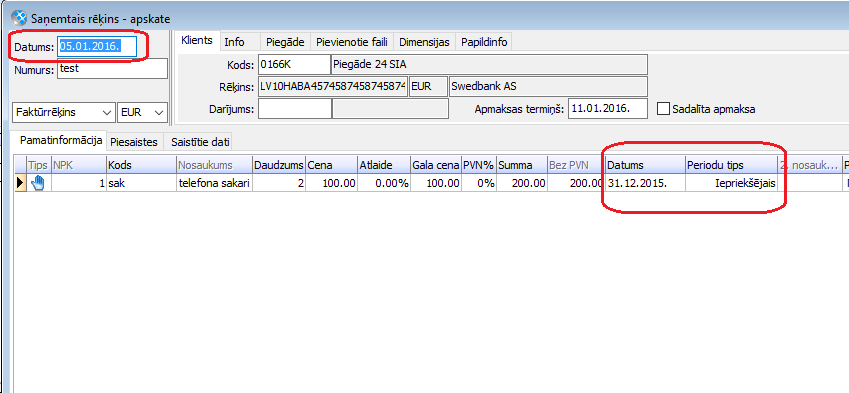Click the quantity cell showing 2

pyautogui.click(x=278, y=184)
